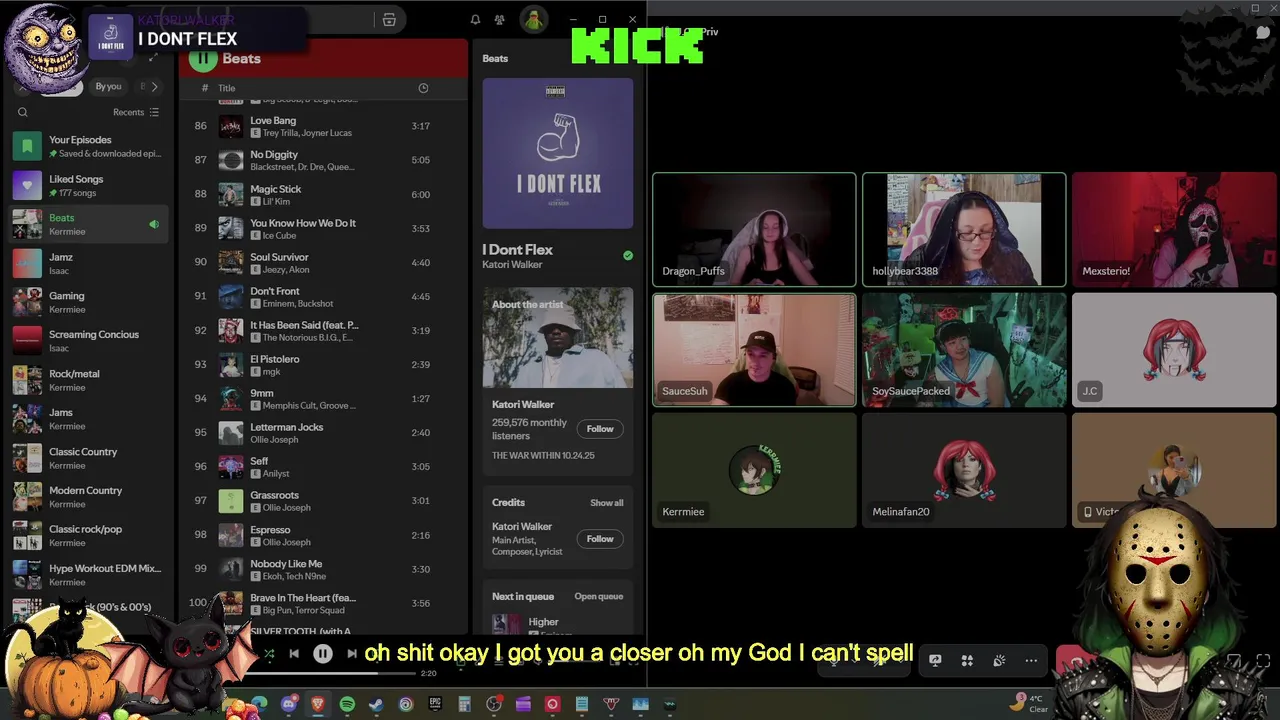This screenshot has width=1280, height=720.
Task: Share your screen in Discord call
Action: 935,660
